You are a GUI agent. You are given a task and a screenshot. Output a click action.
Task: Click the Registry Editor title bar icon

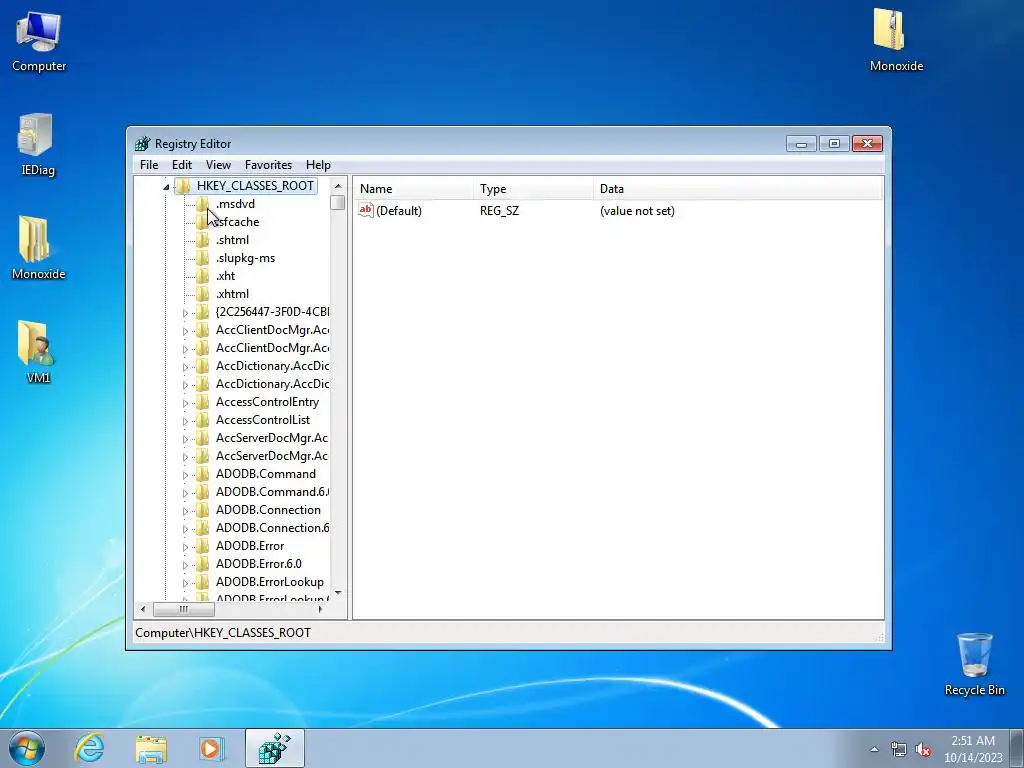[142, 144]
